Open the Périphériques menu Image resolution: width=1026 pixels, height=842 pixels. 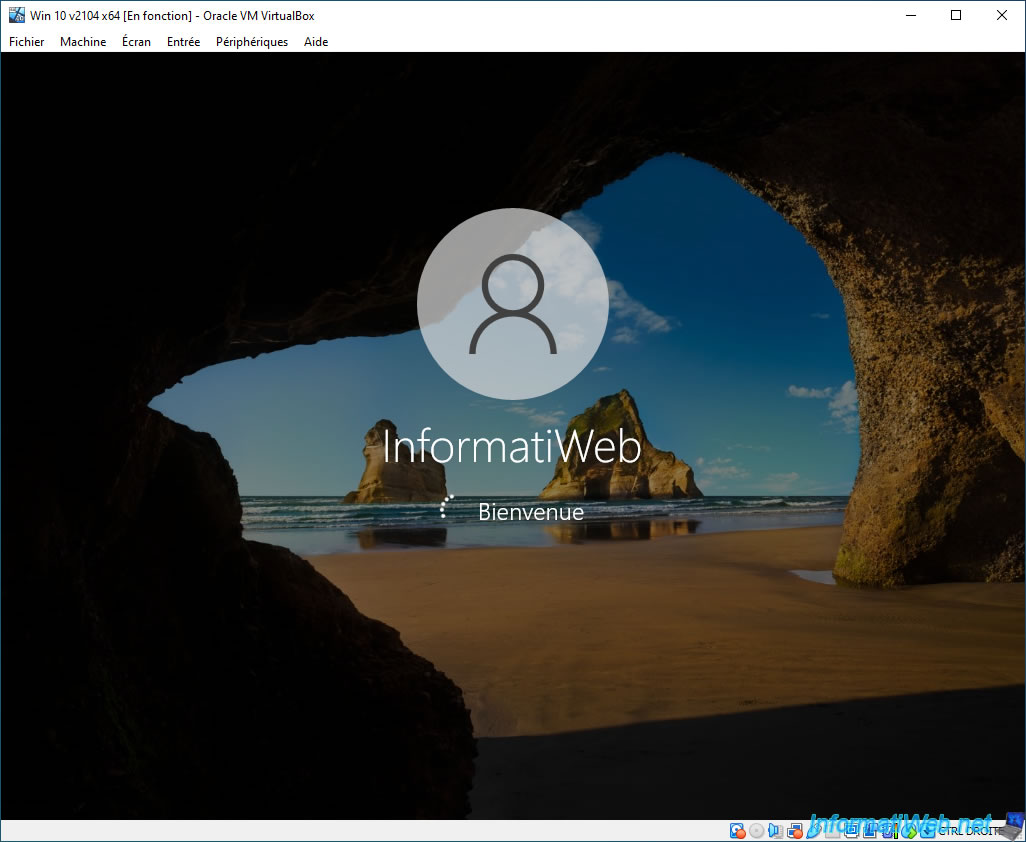252,42
